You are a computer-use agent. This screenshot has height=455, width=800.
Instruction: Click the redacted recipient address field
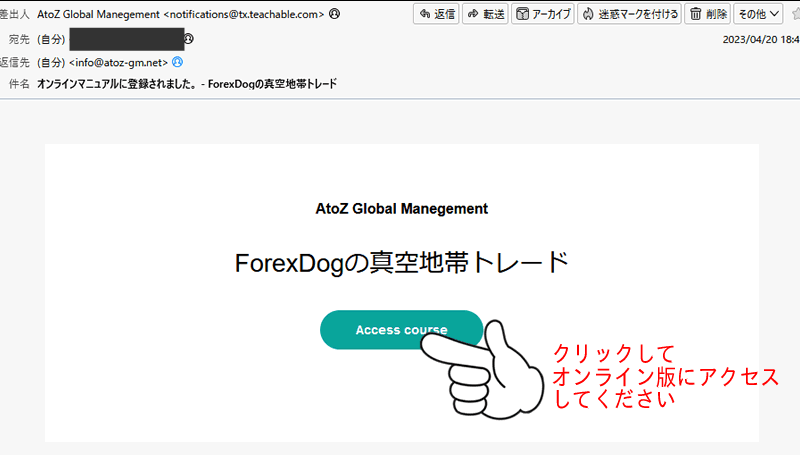point(127,39)
